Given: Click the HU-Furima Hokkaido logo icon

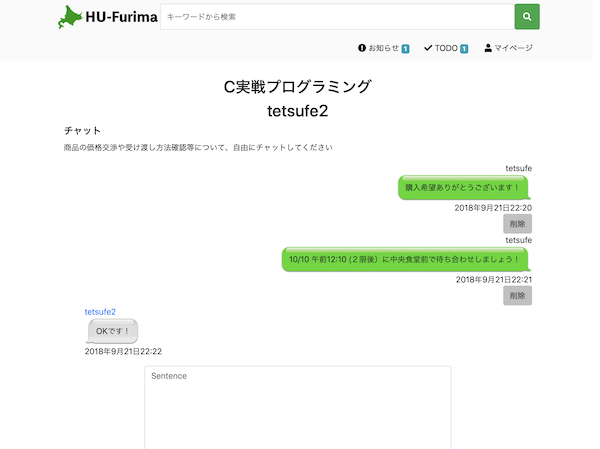Looking at the screenshot, I should [70, 17].
